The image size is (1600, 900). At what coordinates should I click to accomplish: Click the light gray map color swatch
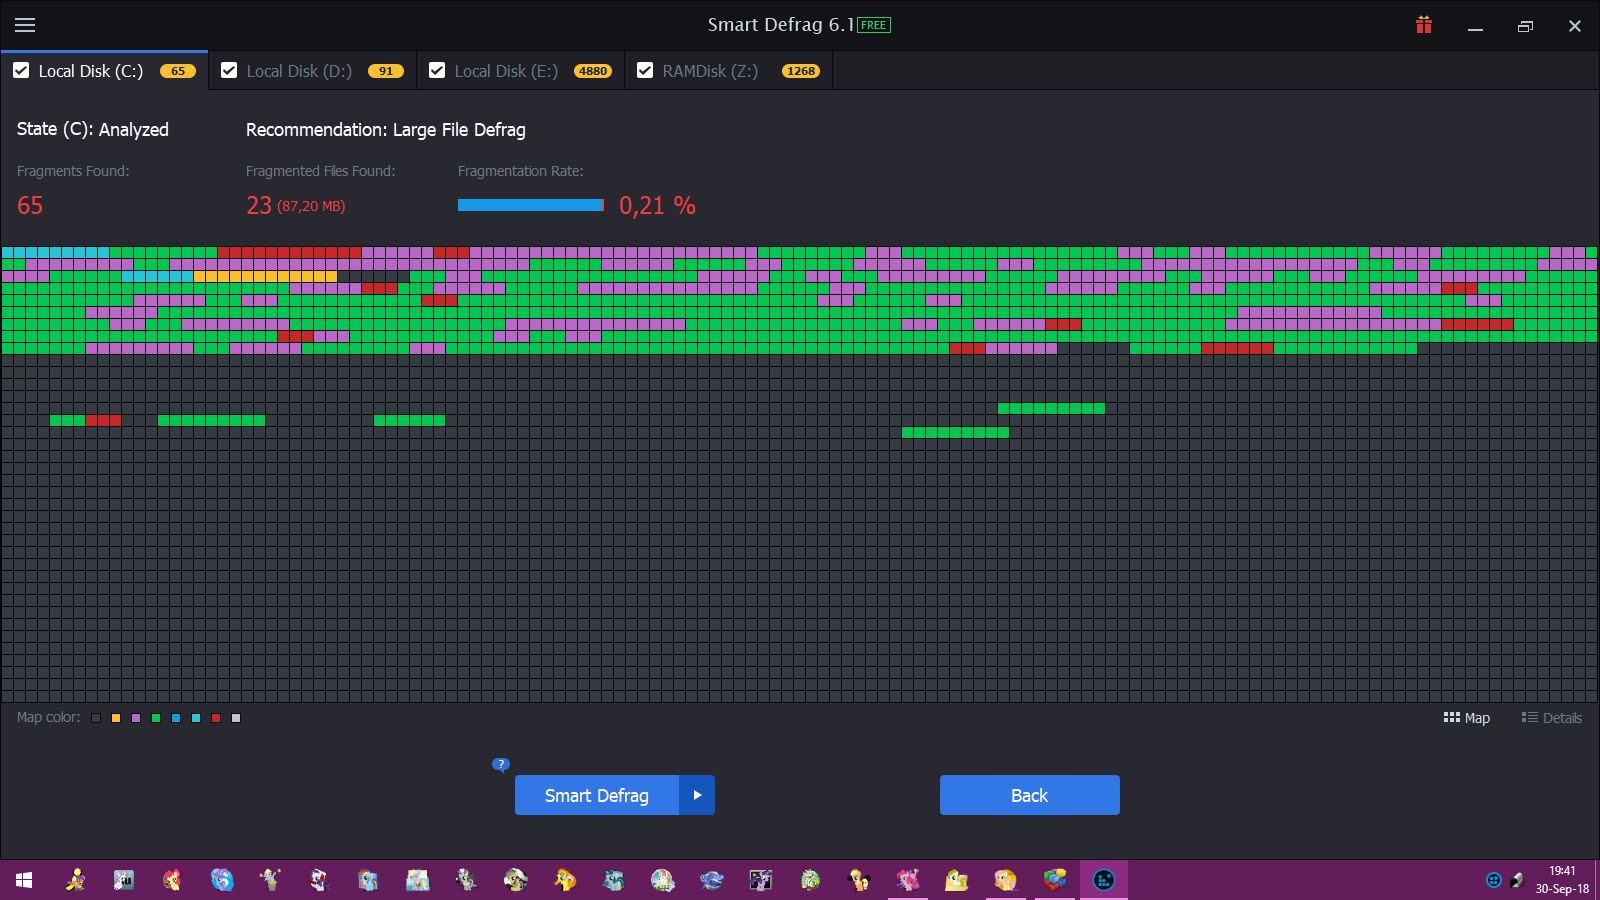236,718
